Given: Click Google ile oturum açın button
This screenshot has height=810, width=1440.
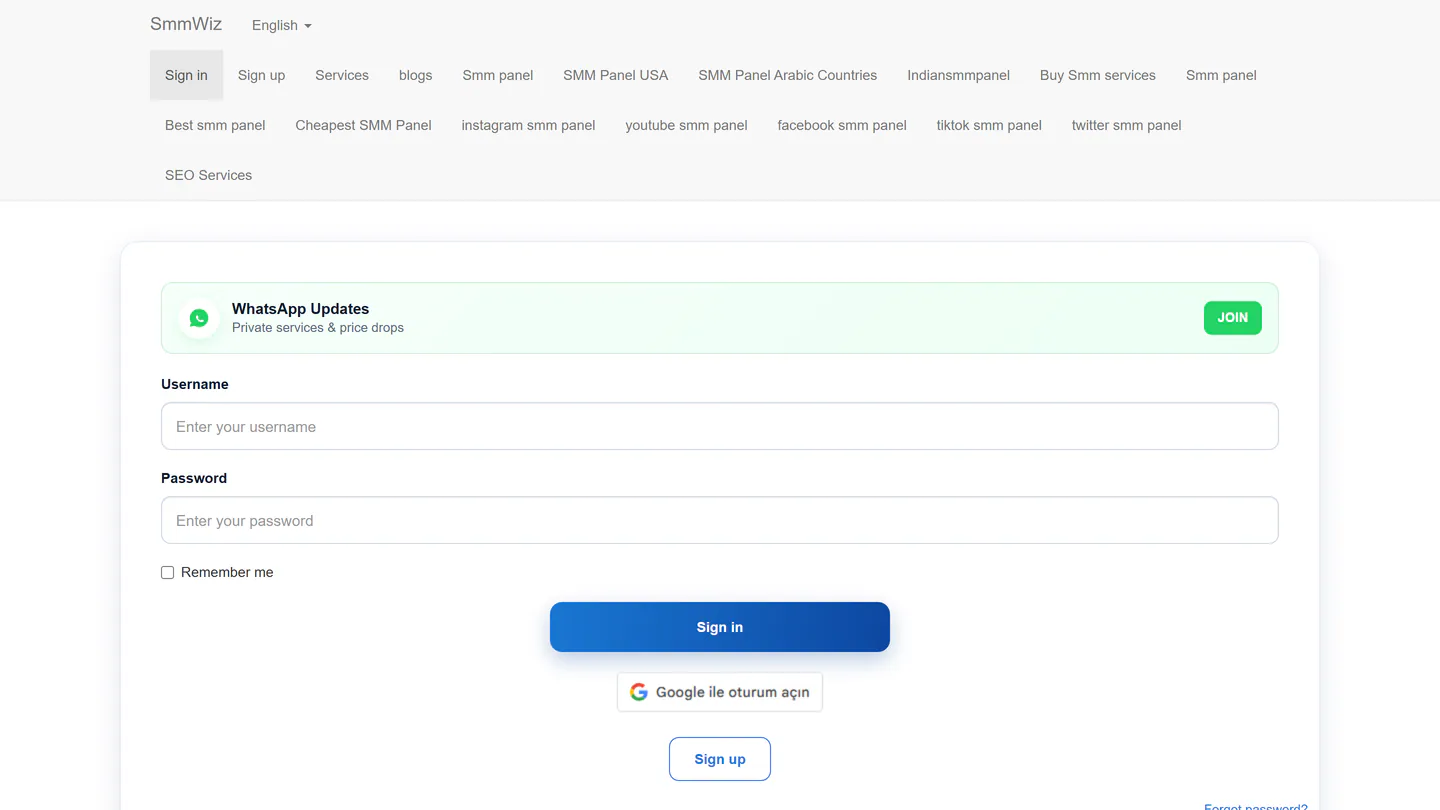Looking at the screenshot, I should [x=720, y=692].
